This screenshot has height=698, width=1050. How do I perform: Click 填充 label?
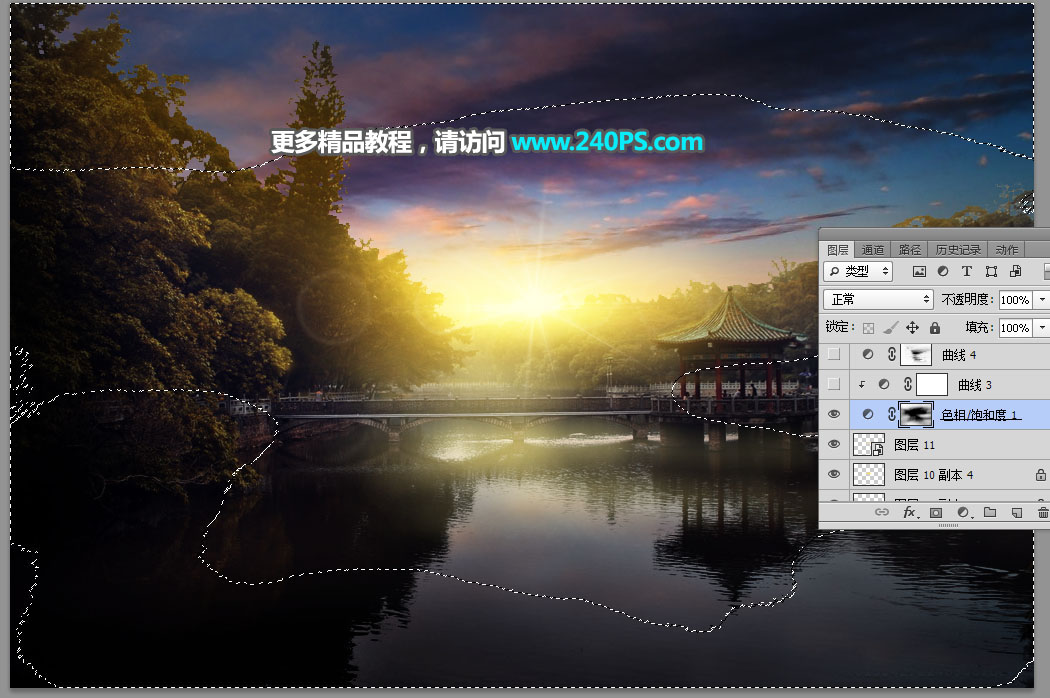(978, 328)
